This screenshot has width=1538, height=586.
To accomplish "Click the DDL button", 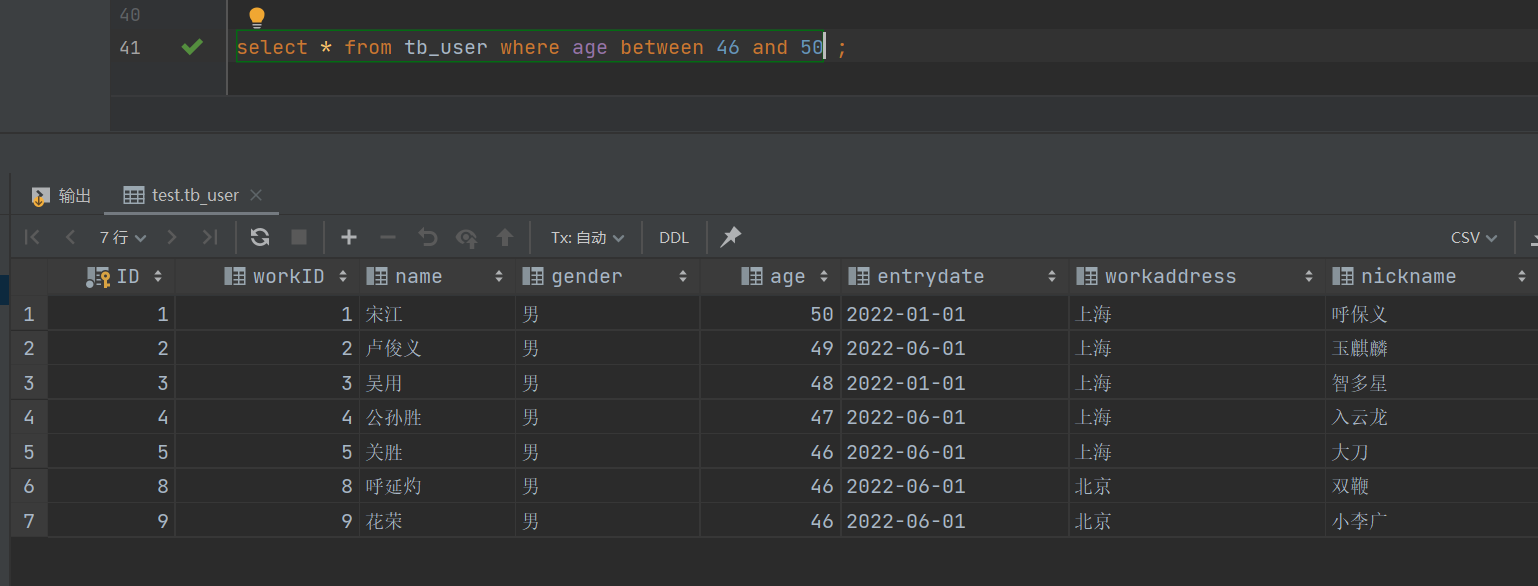I will (x=674, y=237).
